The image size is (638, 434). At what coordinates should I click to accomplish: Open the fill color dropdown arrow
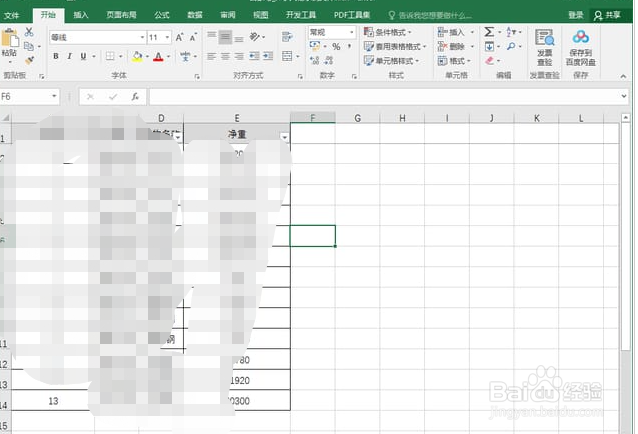[147, 57]
